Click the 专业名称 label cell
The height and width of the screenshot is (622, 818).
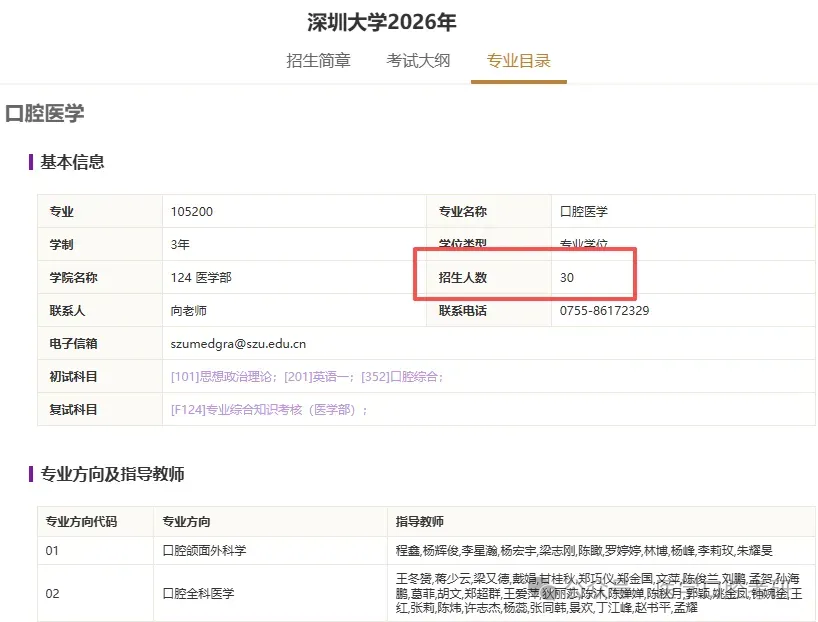point(489,211)
